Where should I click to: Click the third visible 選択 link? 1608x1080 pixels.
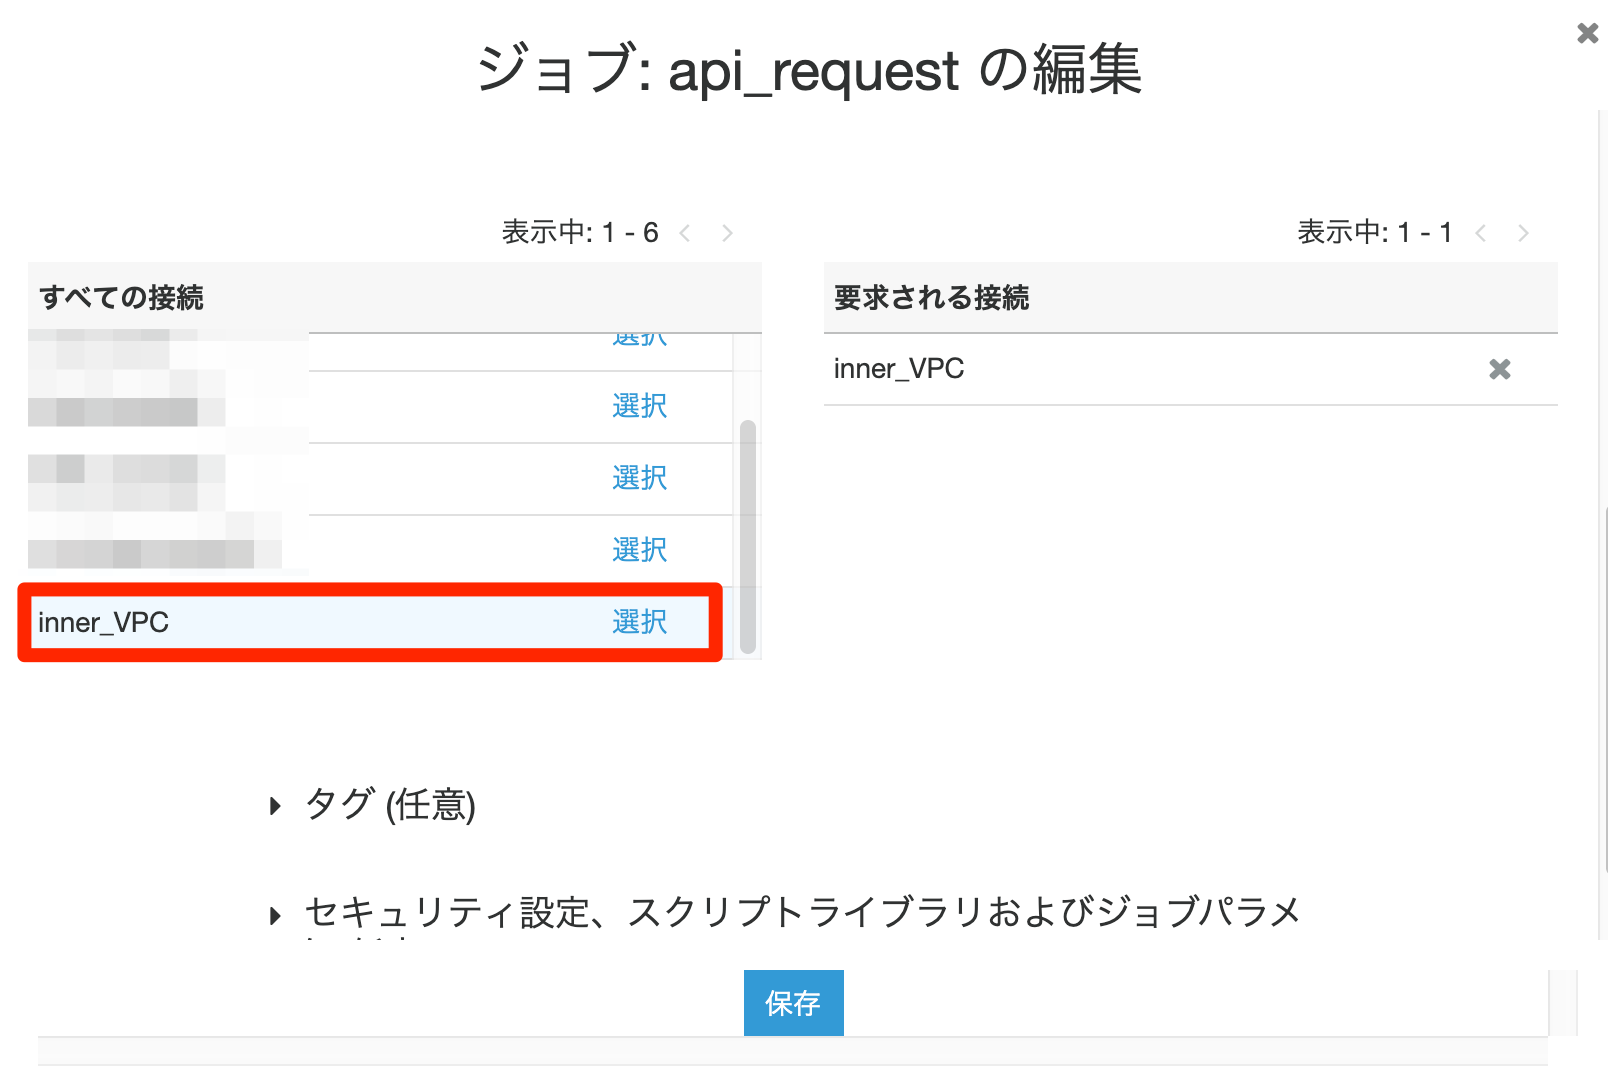tap(639, 478)
